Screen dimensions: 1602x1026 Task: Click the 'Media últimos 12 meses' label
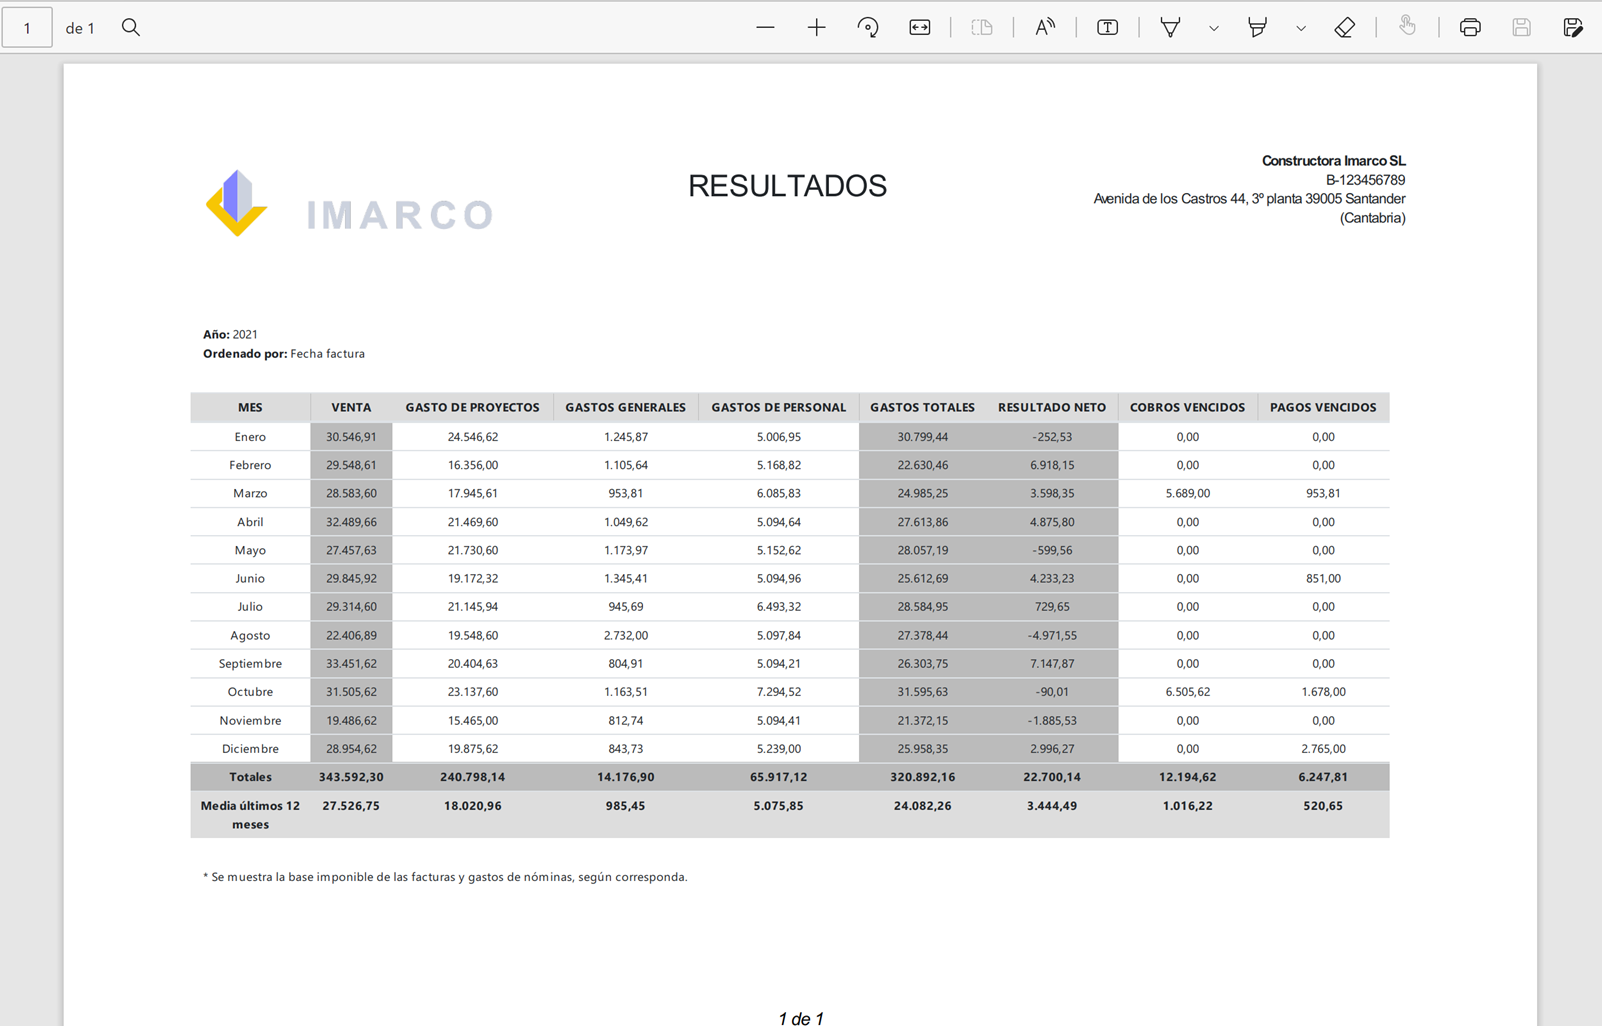[250, 815]
